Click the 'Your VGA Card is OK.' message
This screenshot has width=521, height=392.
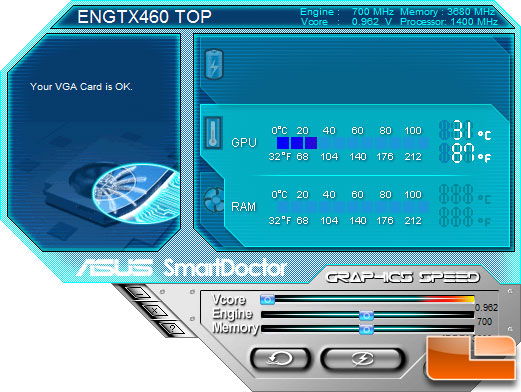[x=81, y=87]
